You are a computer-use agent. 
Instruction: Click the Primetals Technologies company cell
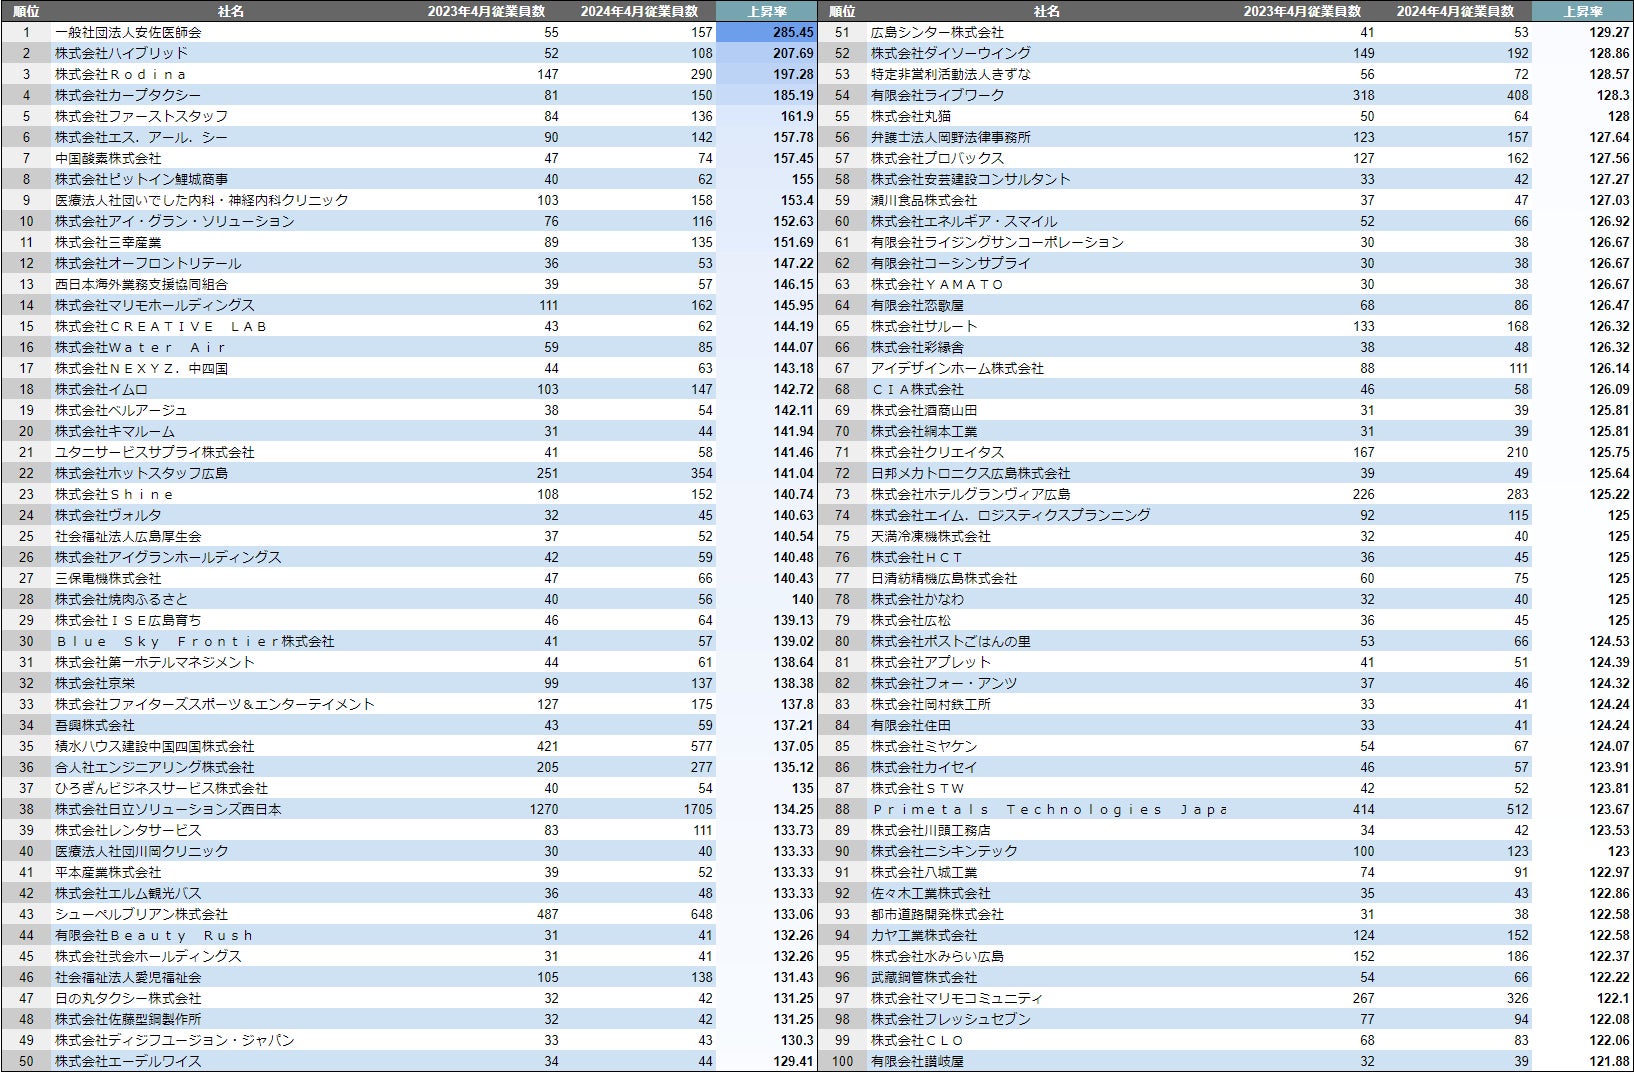point(1048,809)
